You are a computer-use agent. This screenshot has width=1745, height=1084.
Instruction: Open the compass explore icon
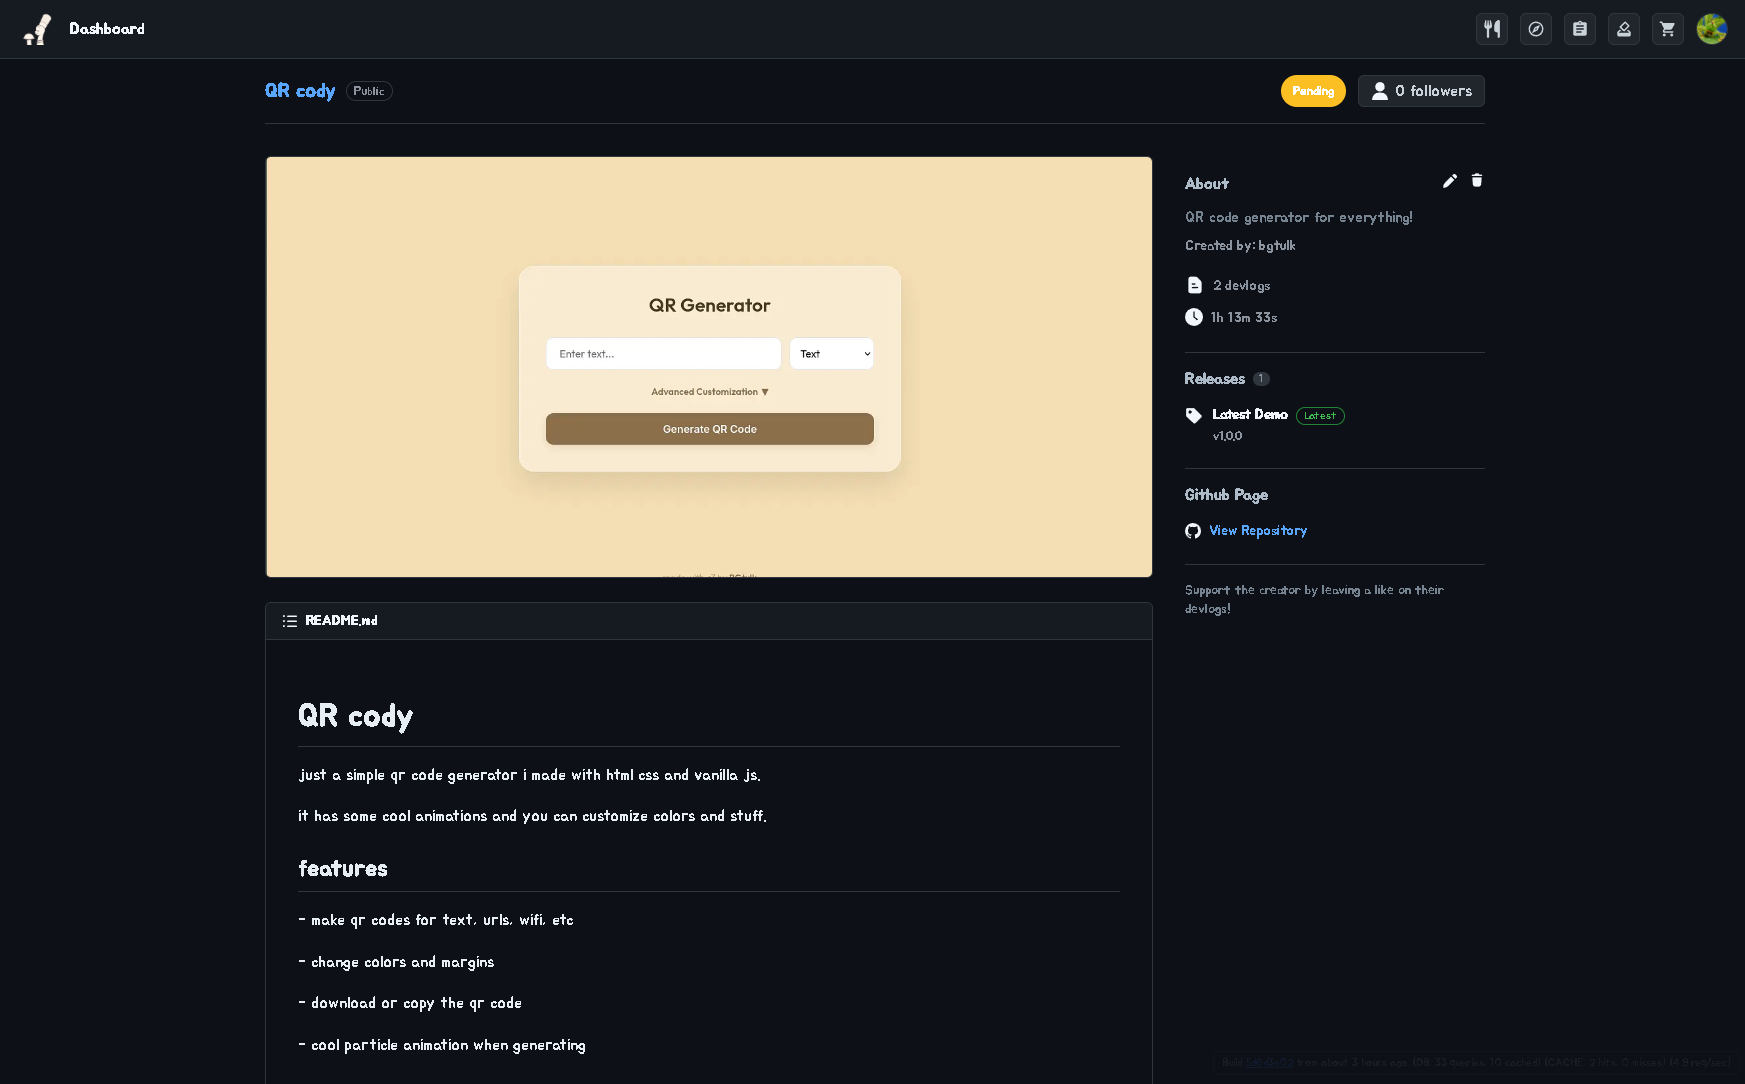1536,29
